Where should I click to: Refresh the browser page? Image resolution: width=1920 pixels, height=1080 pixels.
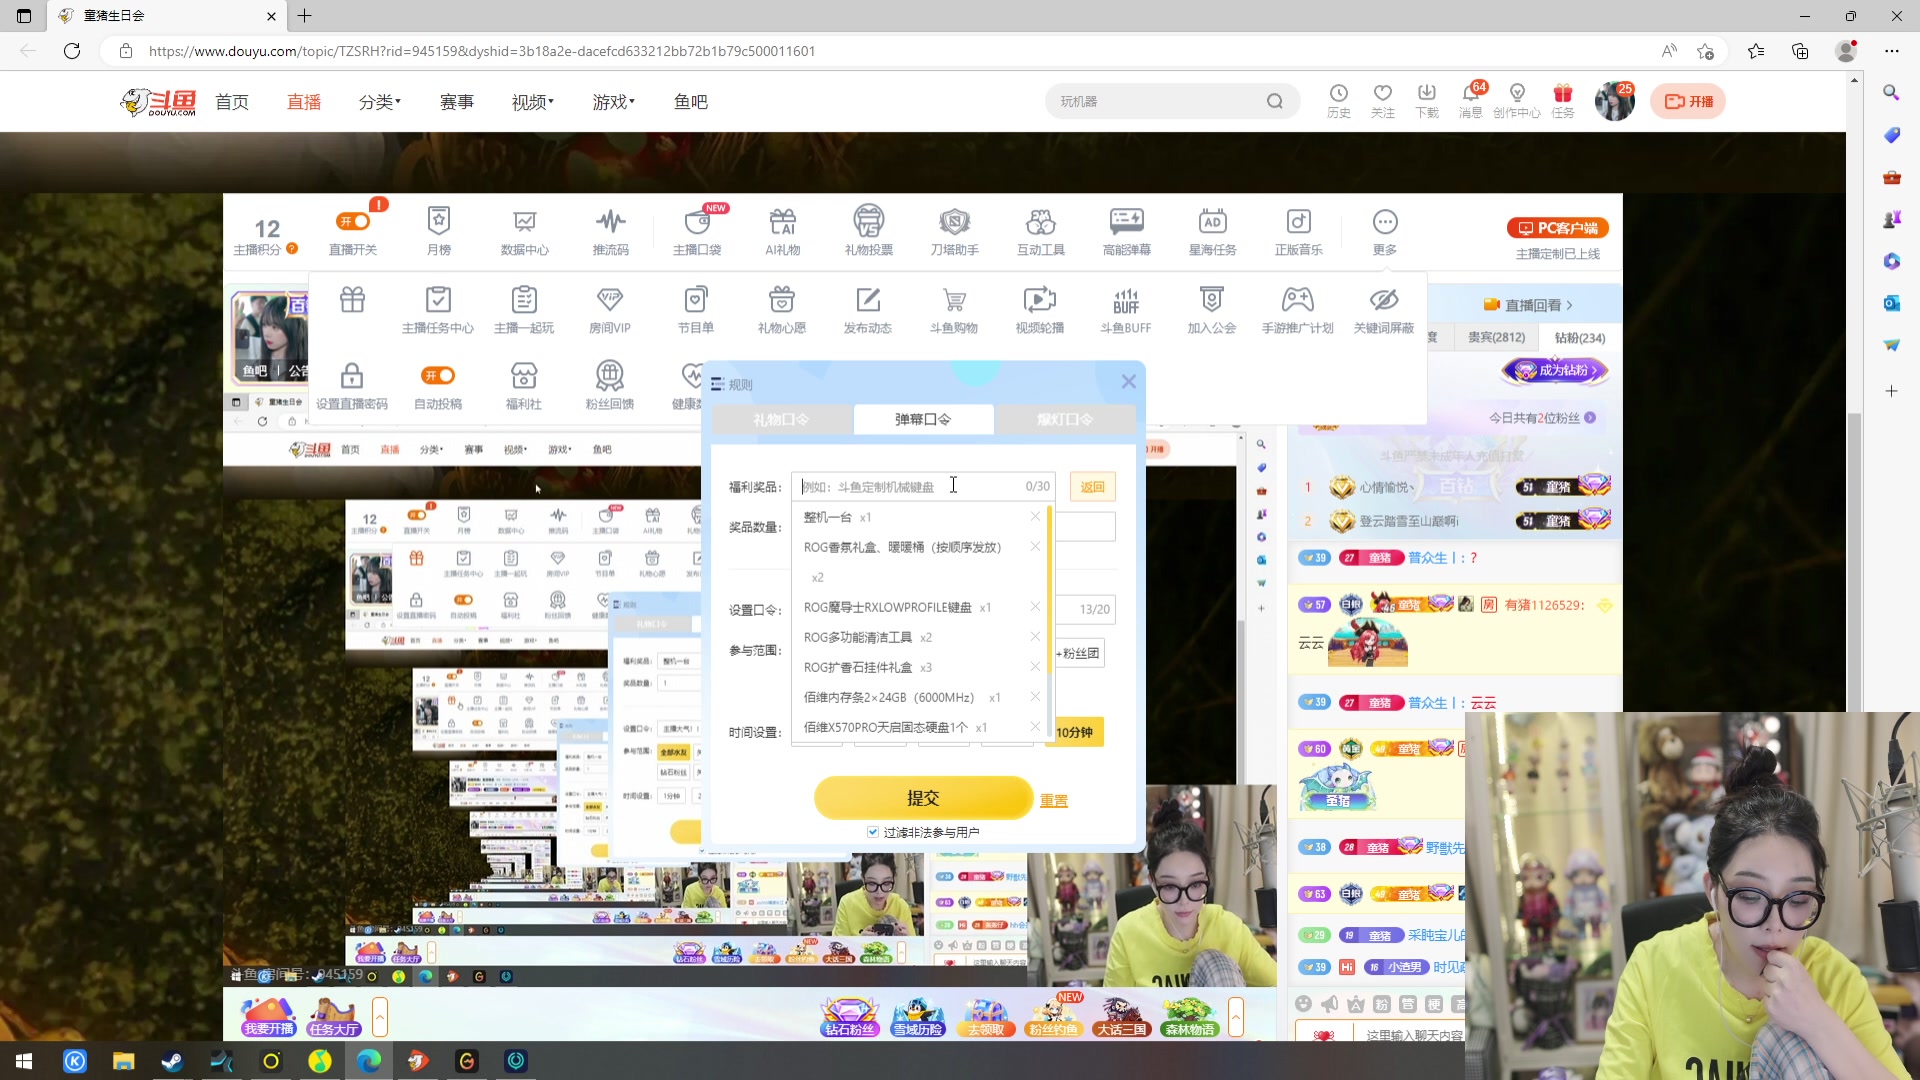pos(72,51)
